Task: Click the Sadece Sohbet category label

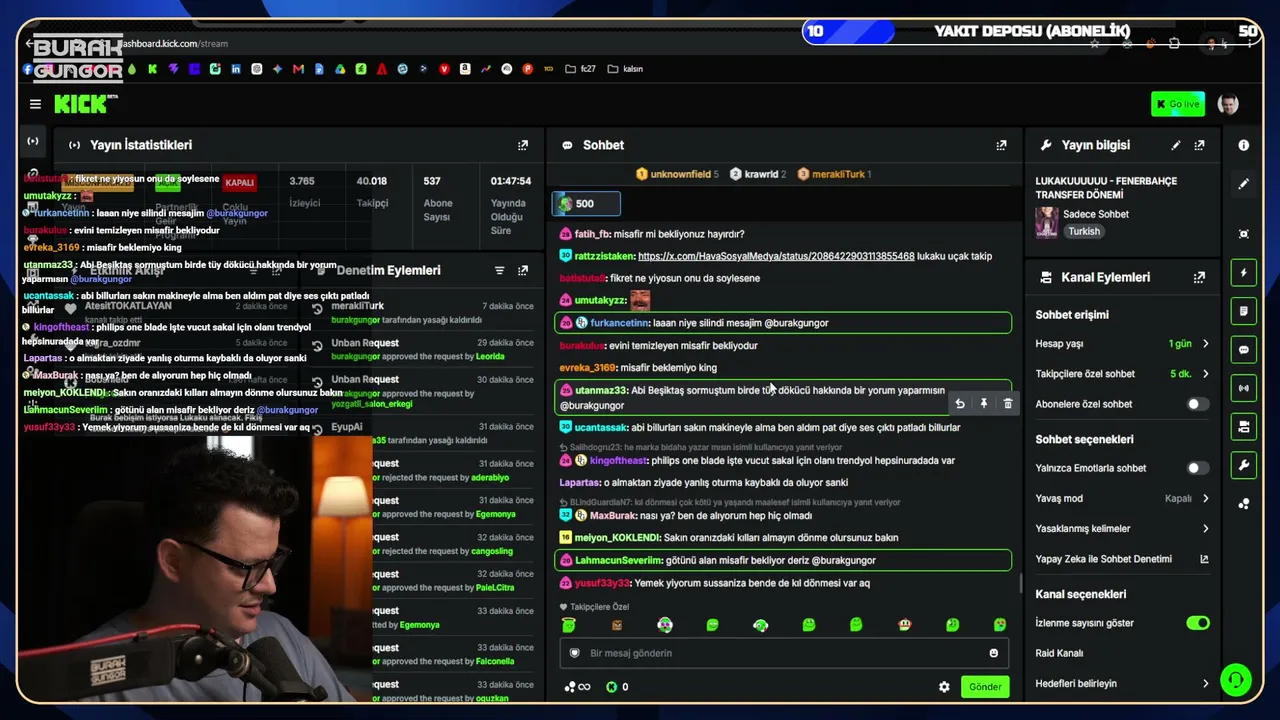Action: 1096,214
